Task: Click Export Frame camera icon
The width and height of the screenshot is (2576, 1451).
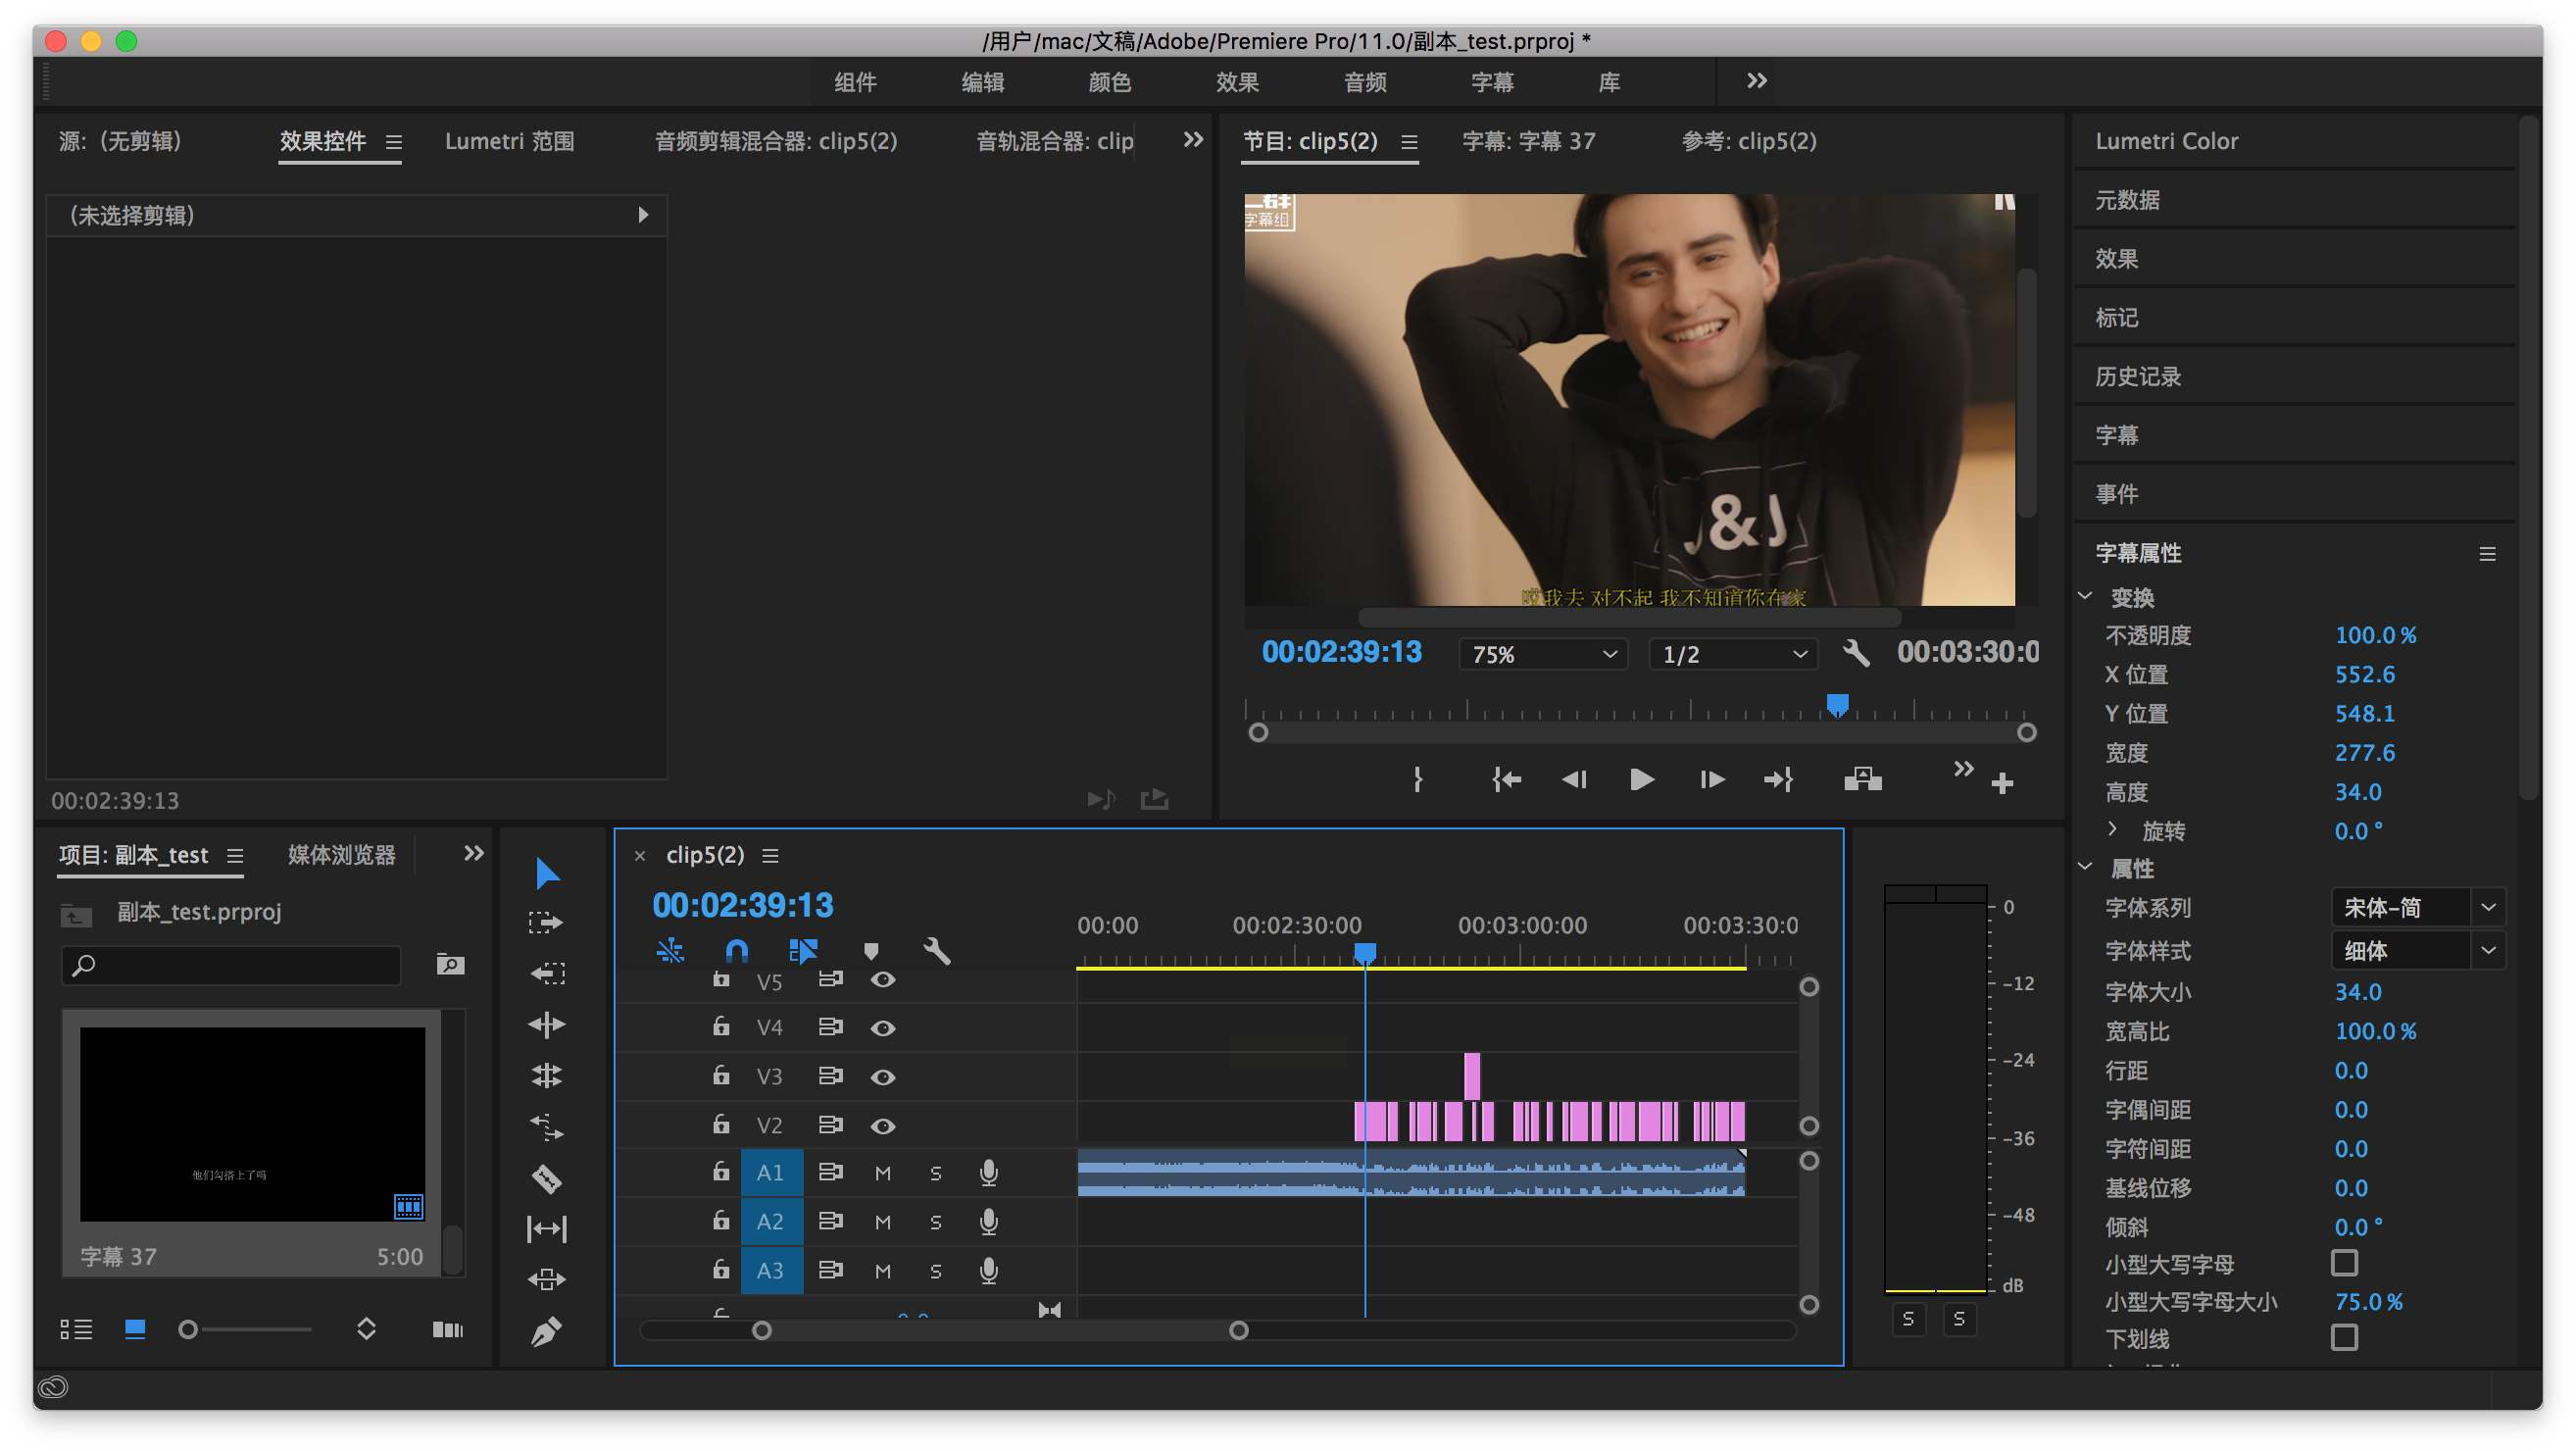Action: (1862, 779)
